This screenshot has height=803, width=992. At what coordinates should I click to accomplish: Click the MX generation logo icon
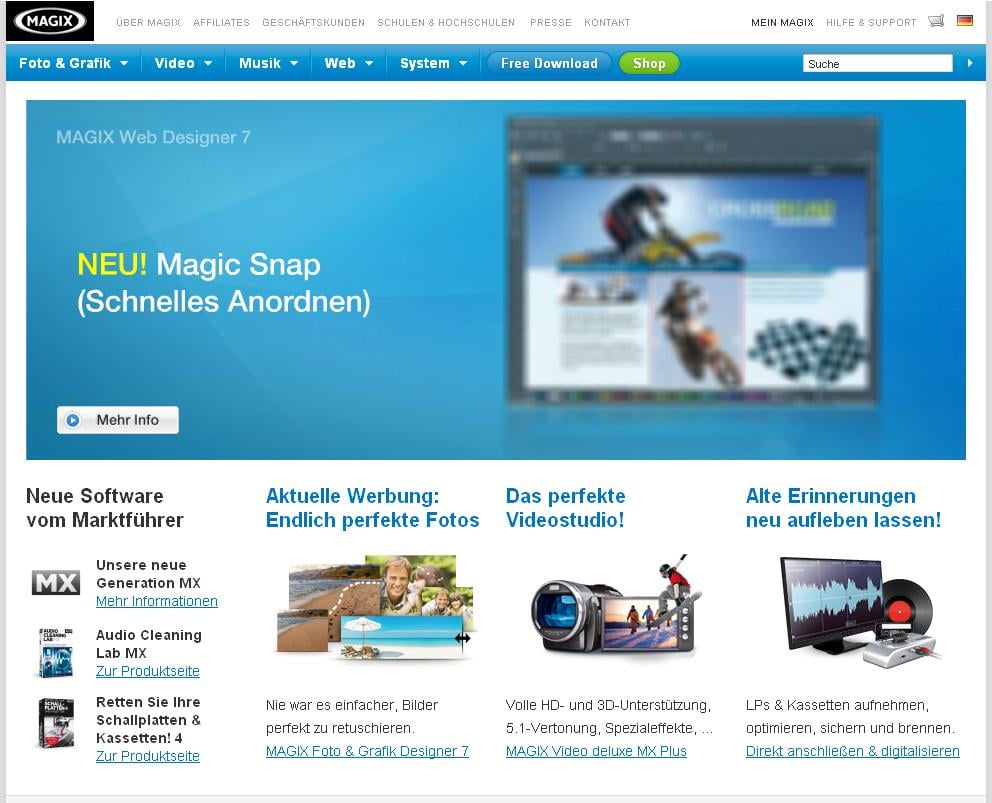[x=56, y=583]
